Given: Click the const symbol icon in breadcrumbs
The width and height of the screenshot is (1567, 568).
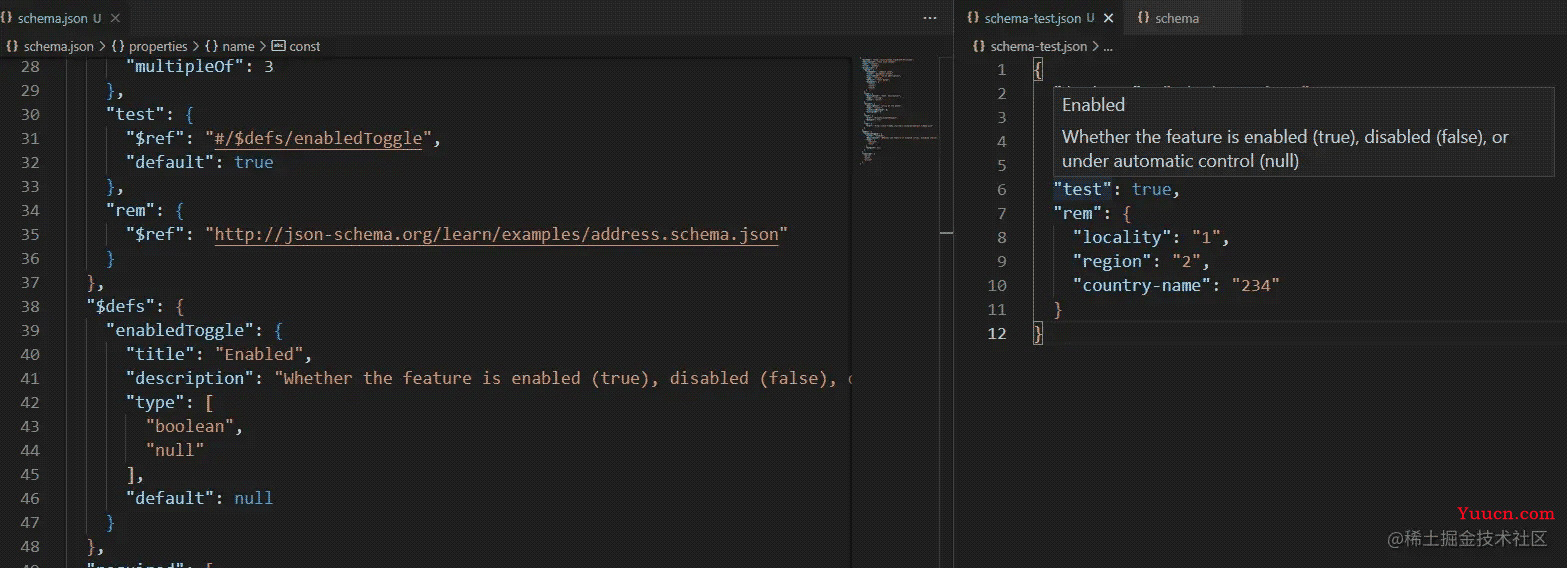Looking at the screenshot, I should click(279, 46).
